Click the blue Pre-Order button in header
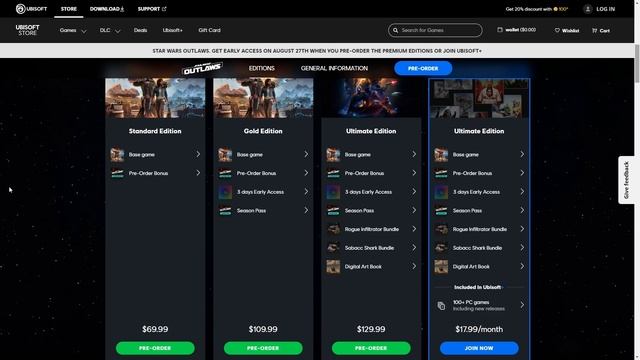 [423, 68]
